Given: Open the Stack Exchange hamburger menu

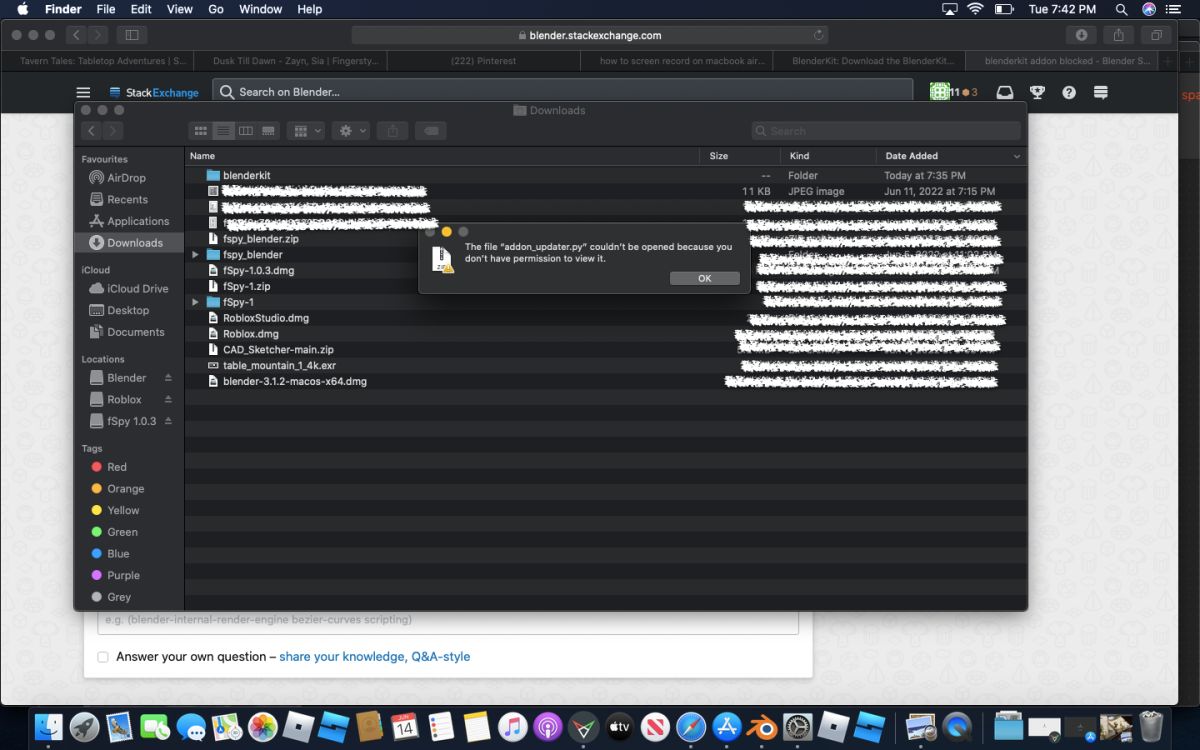Looking at the screenshot, I should [x=83, y=92].
